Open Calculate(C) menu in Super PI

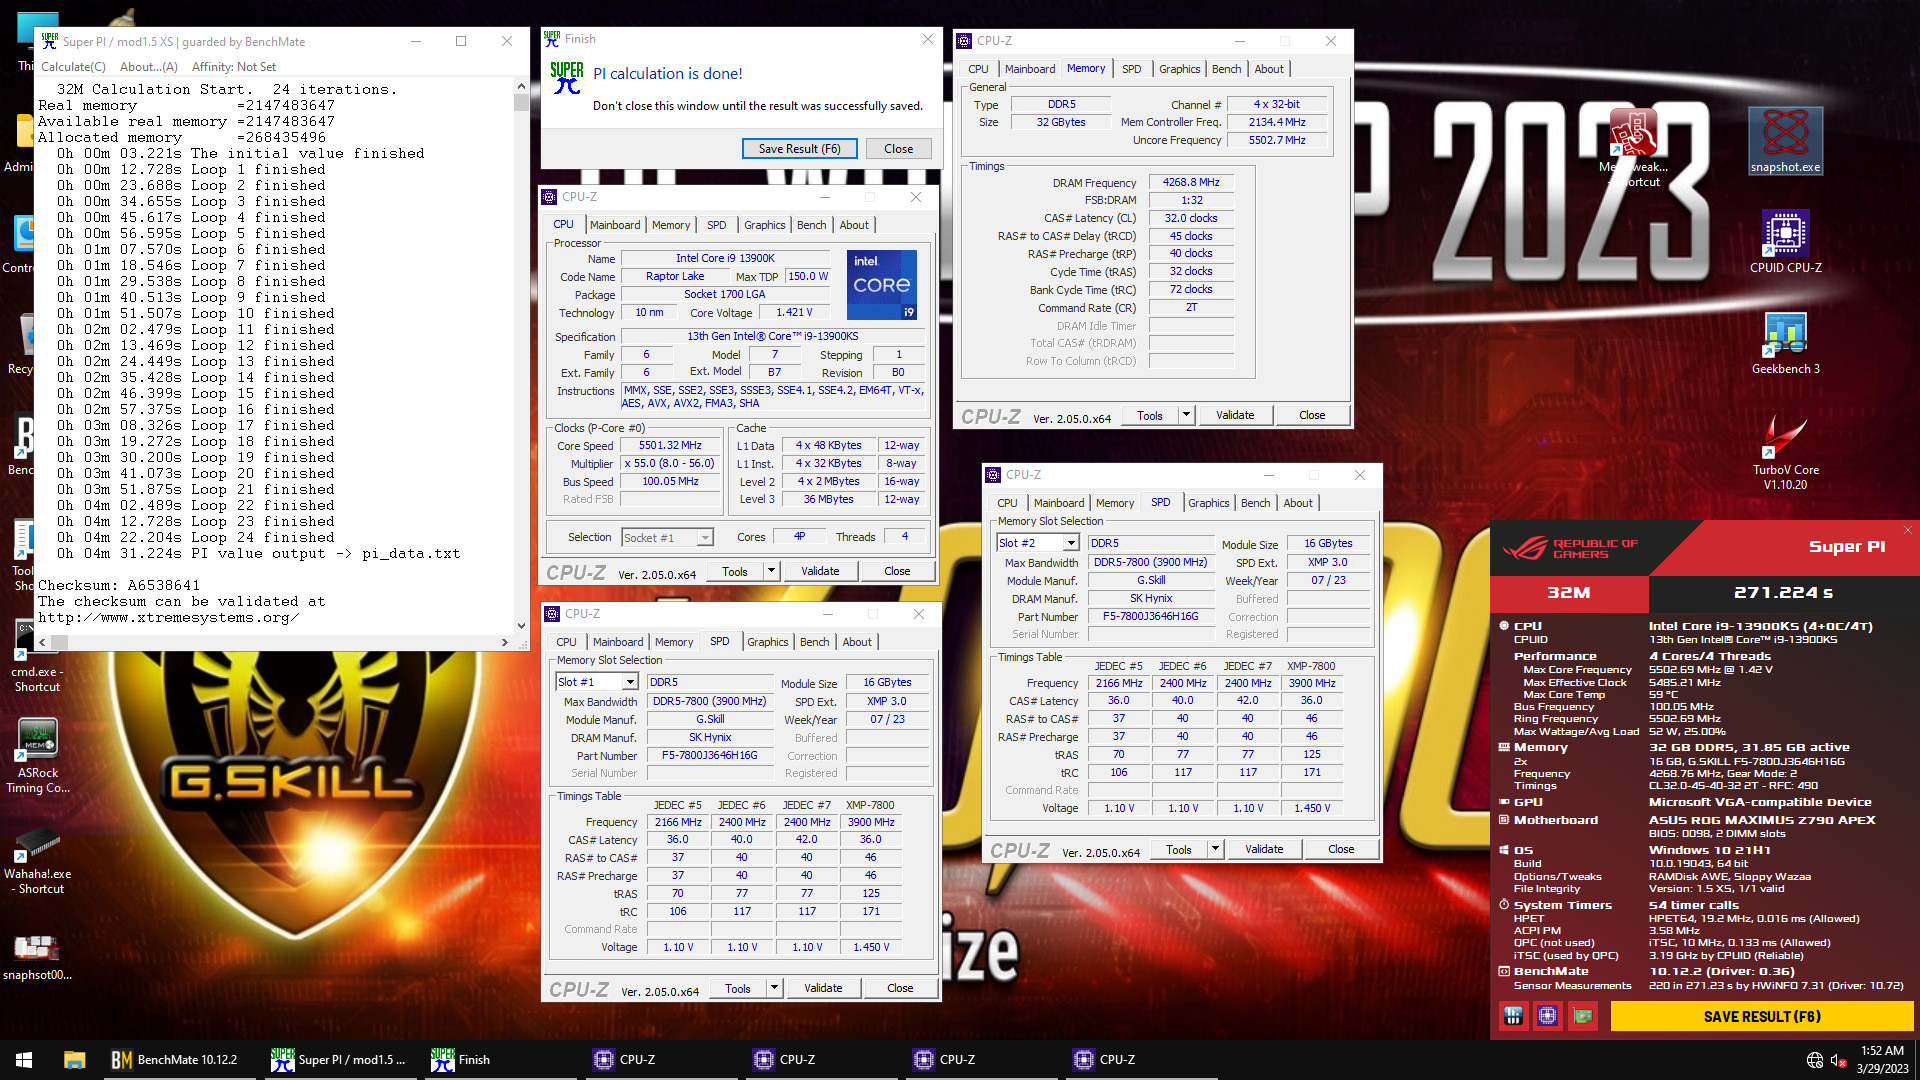tap(73, 67)
